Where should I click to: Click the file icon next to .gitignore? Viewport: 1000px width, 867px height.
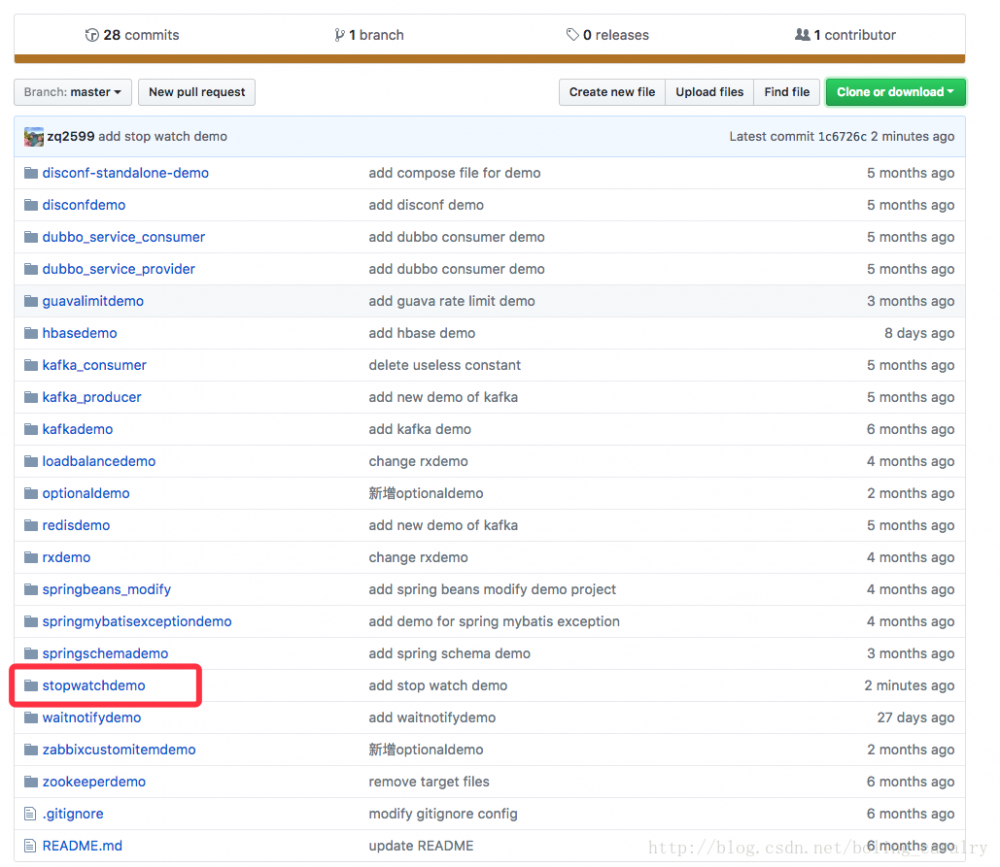point(30,814)
